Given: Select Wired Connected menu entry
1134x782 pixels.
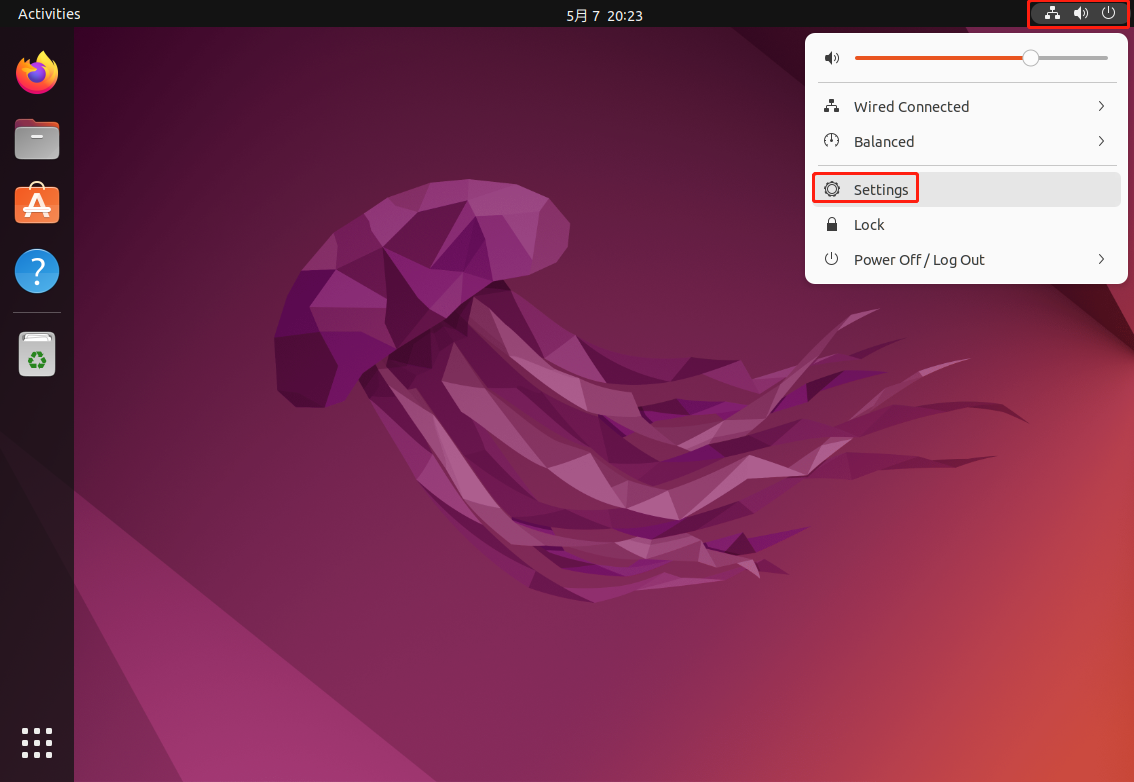Looking at the screenshot, I should tap(966, 106).
